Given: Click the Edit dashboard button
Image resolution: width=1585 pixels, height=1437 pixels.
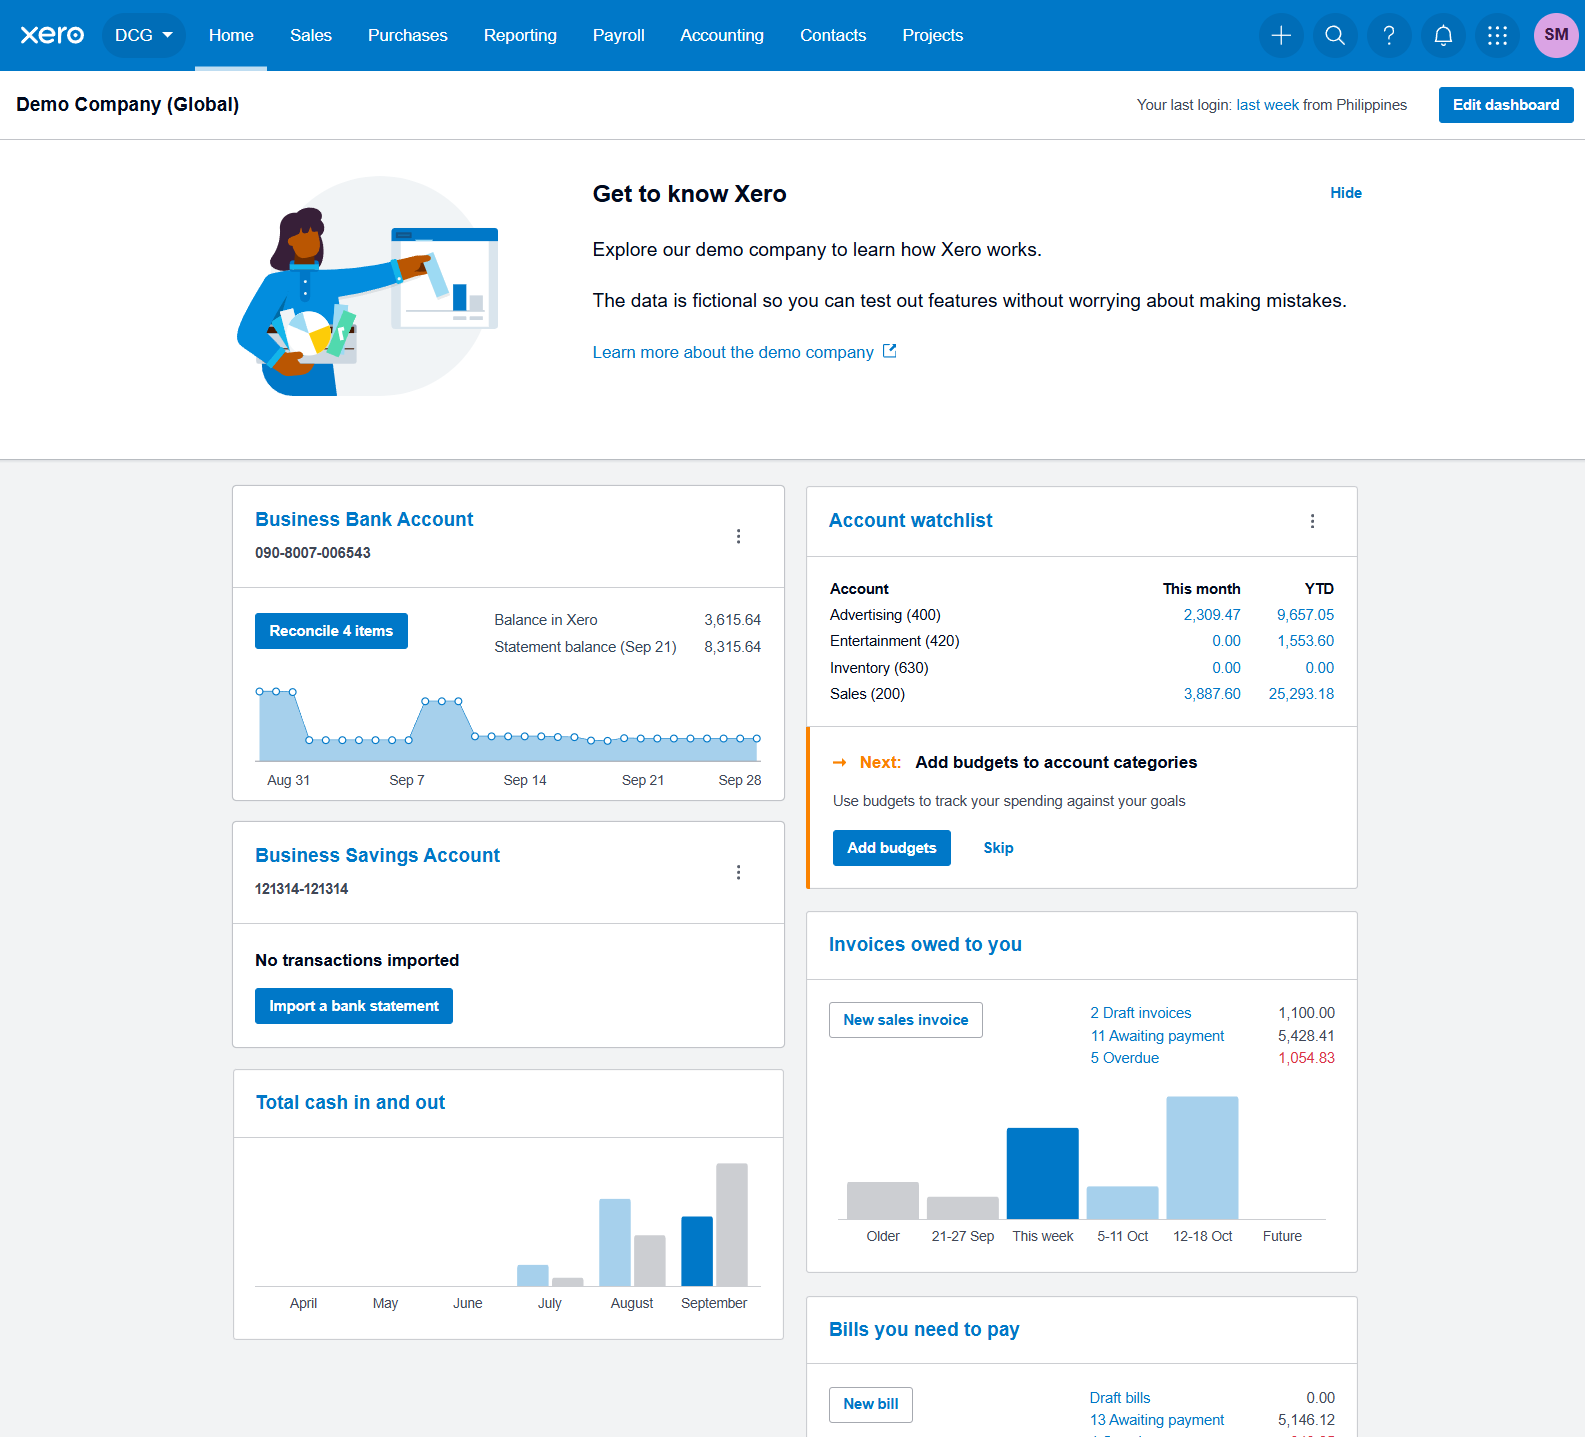Looking at the screenshot, I should pos(1506,105).
